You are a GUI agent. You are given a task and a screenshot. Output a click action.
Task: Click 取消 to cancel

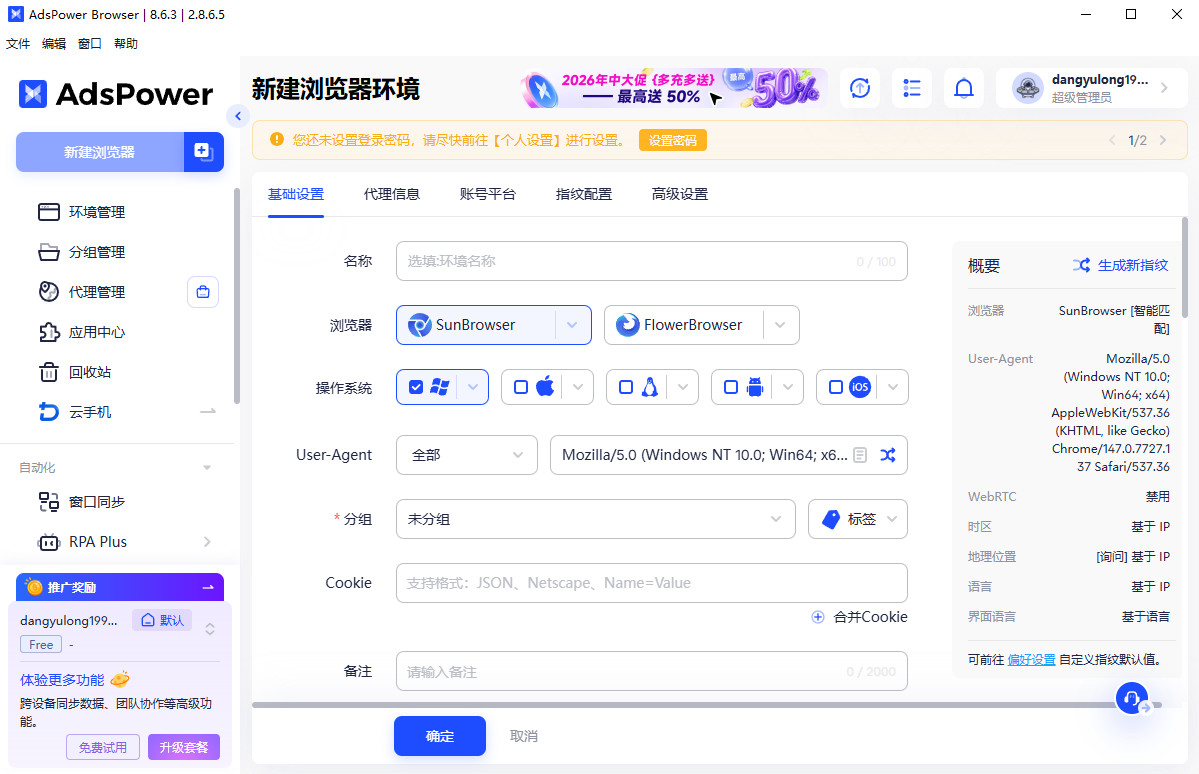(524, 736)
